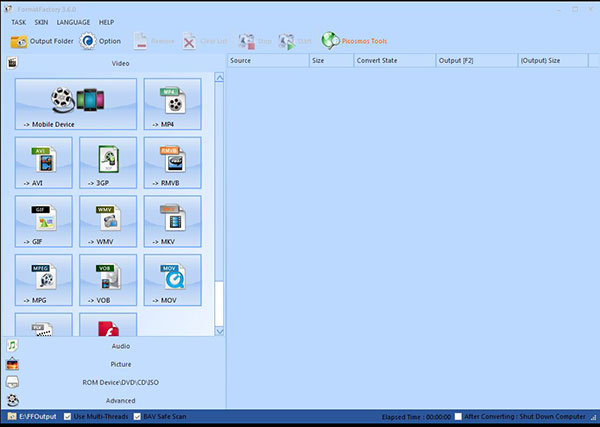Click the Convert State column header
Viewport: 600px width, 427px height.
(395, 60)
